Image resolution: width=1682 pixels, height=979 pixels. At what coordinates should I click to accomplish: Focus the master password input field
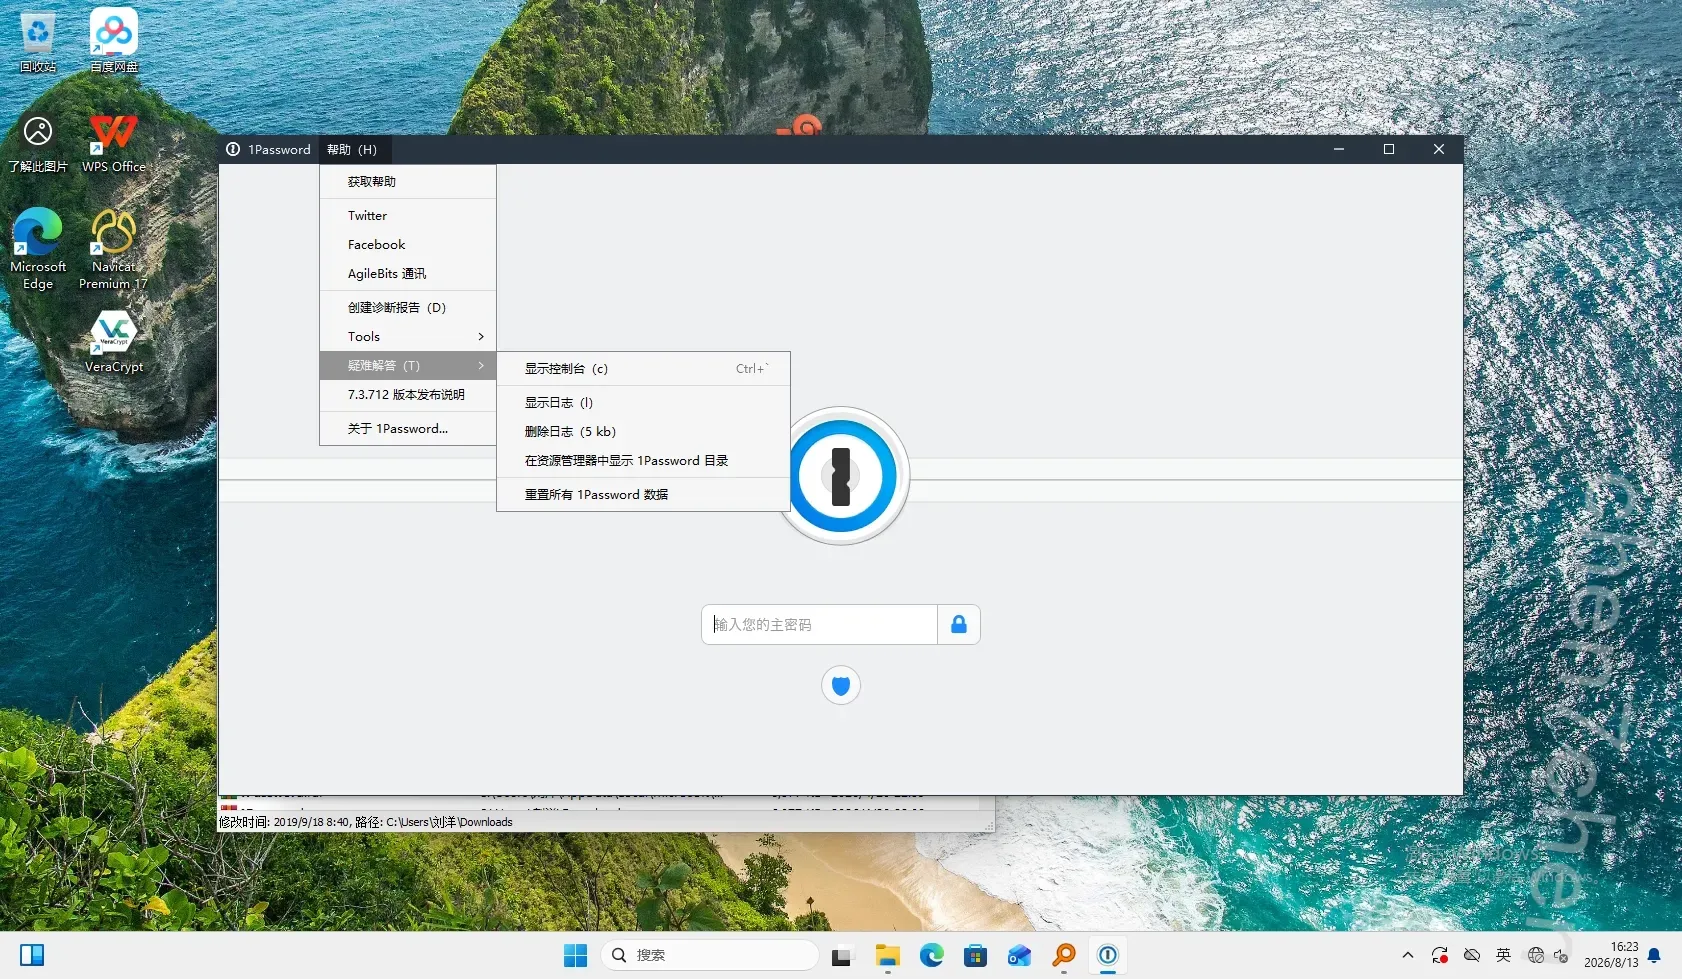pyautogui.click(x=820, y=625)
